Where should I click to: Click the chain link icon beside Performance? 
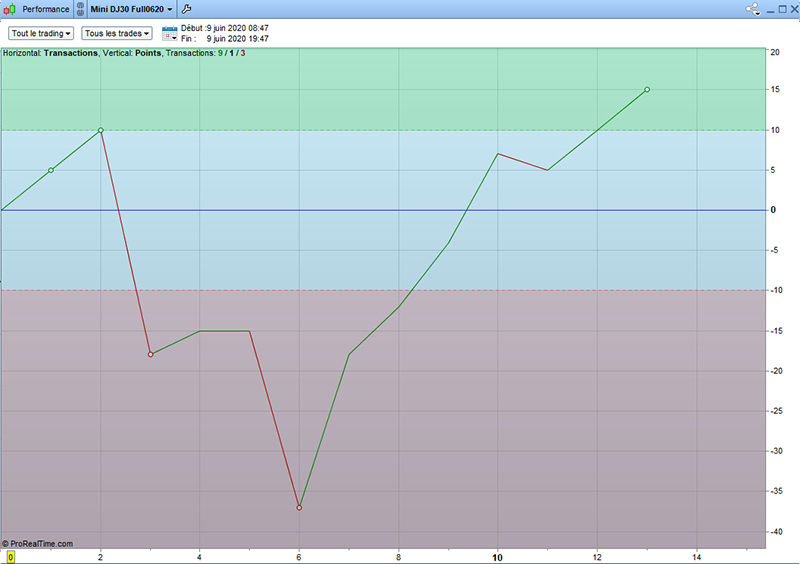click(x=80, y=9)
